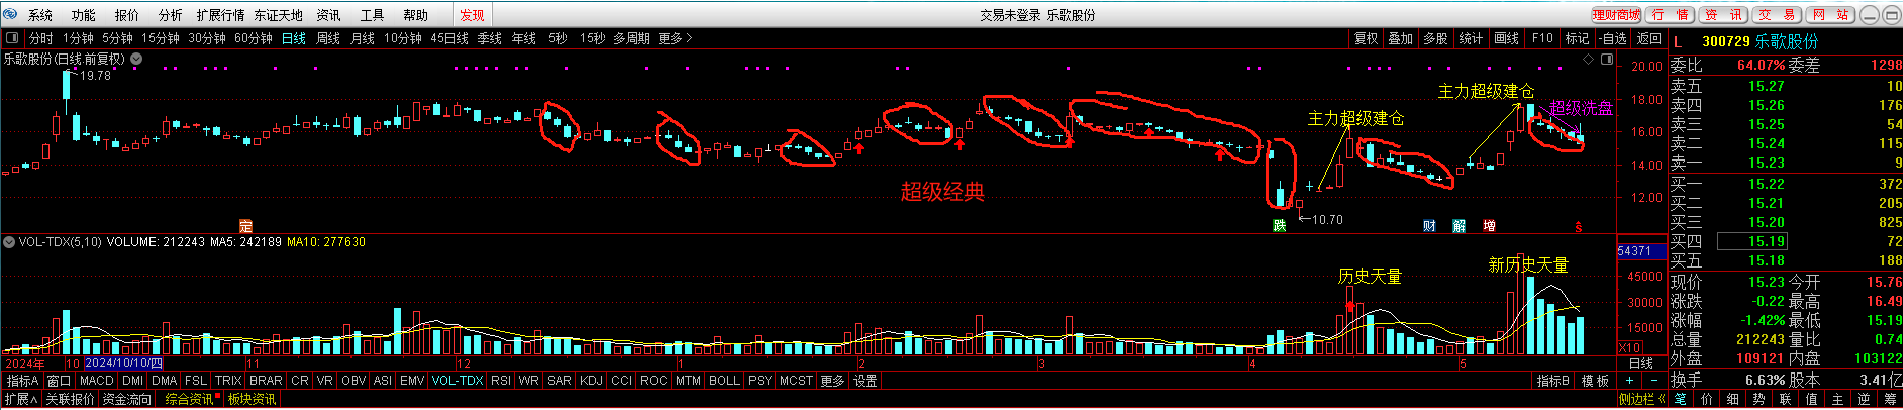Click the L tag beside stock code 300729
1903x410 pixels.
[1679, 42]
